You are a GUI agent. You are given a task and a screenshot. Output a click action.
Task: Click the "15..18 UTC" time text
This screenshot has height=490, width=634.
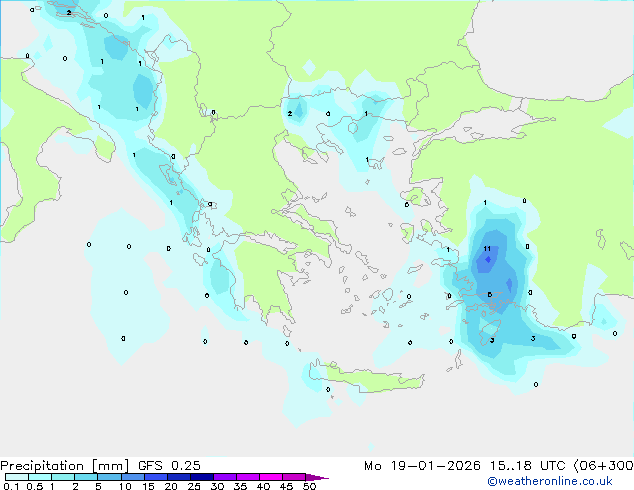pyautogui.click(x=527, y=466)
